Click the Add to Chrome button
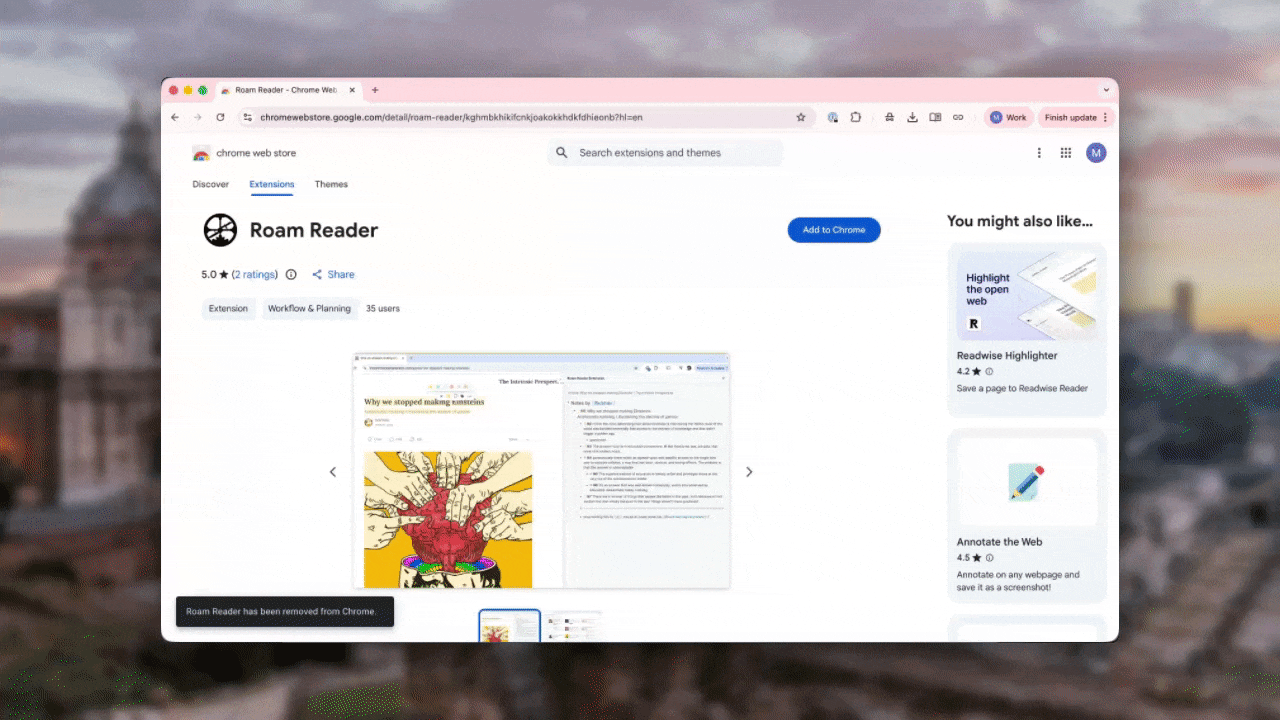This screenshot has width=1280, height=720. 833,230
